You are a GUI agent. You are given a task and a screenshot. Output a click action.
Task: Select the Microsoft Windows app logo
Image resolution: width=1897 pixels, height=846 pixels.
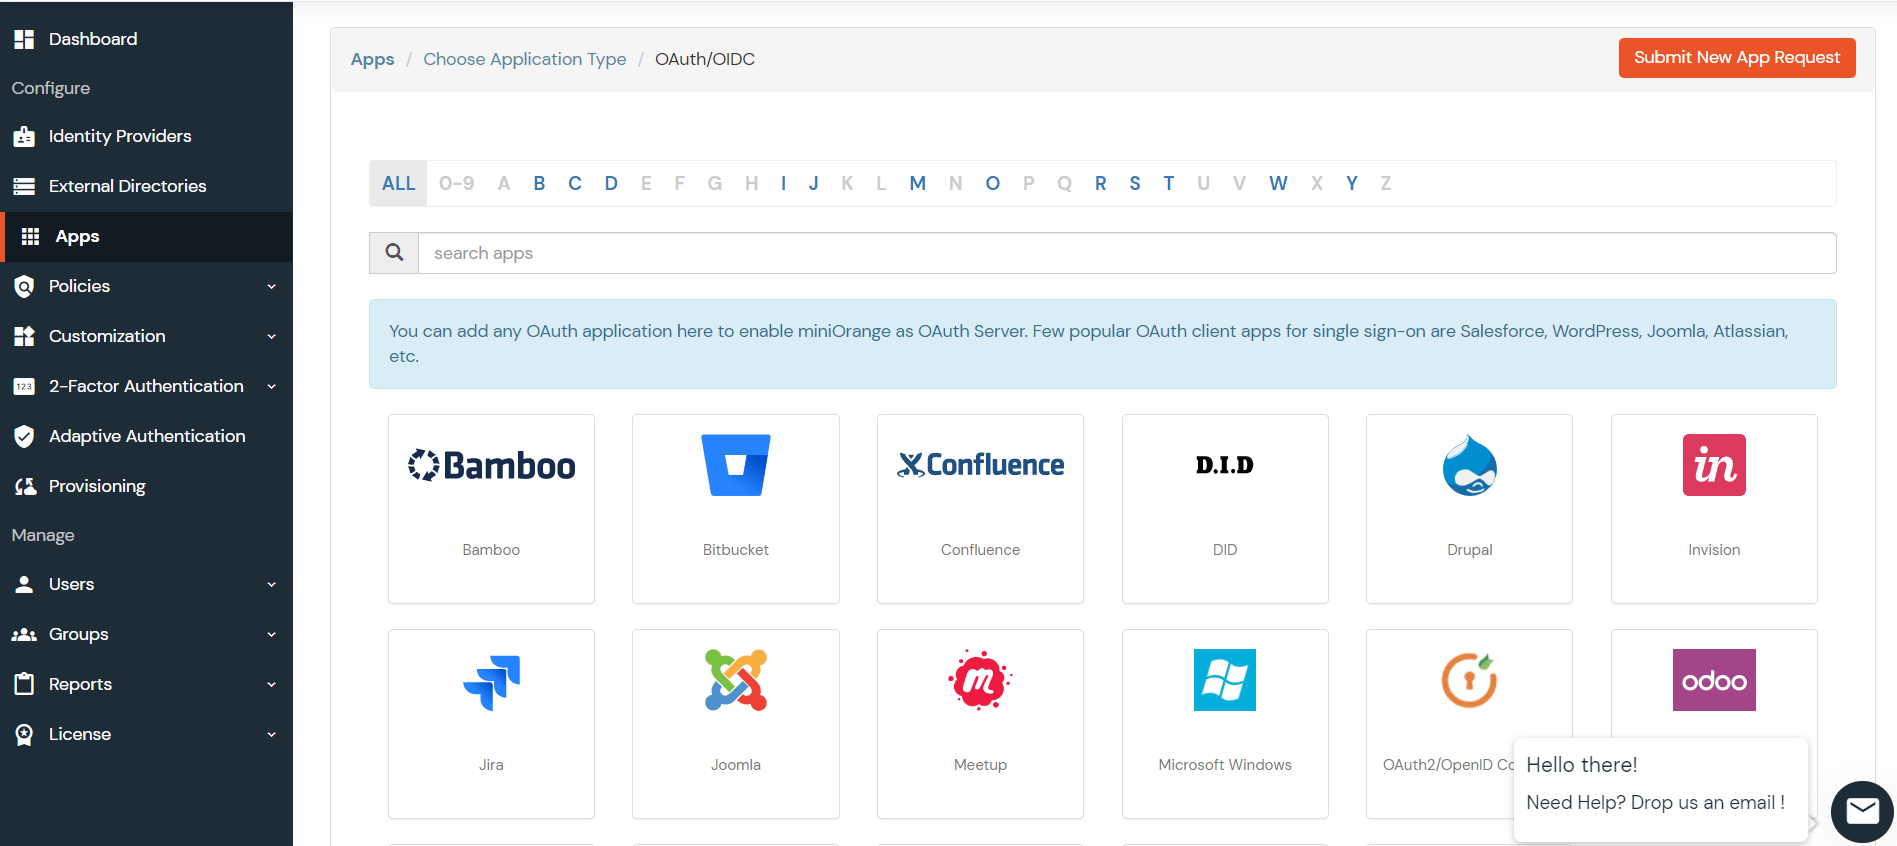point(1225,680)
